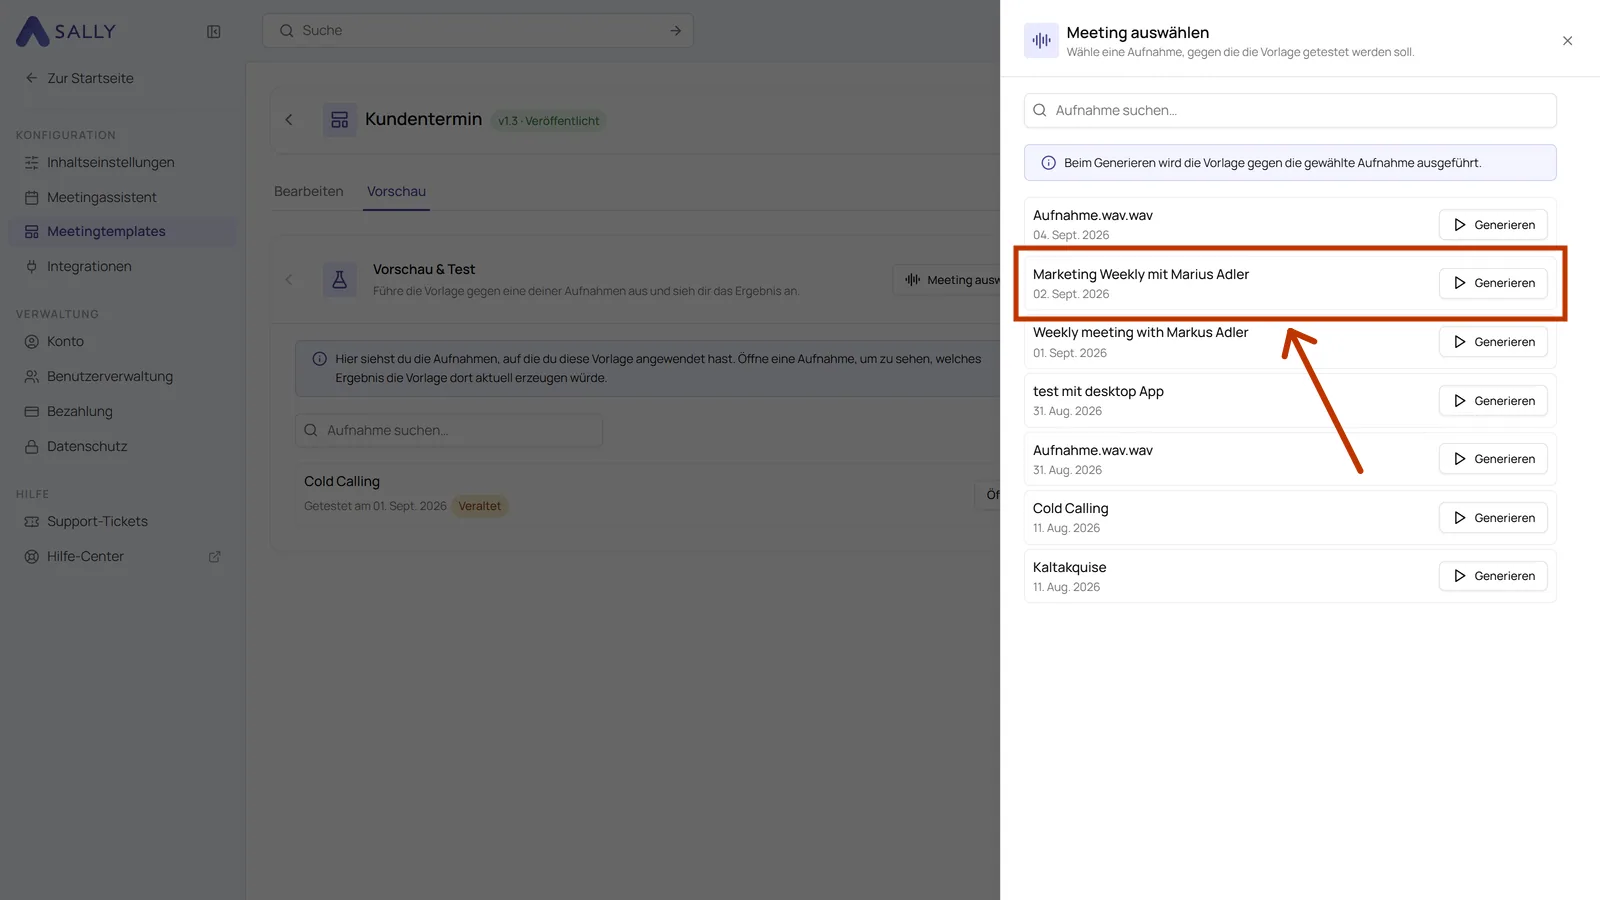Click the search arrow in Suche bar

coord(675,31)
